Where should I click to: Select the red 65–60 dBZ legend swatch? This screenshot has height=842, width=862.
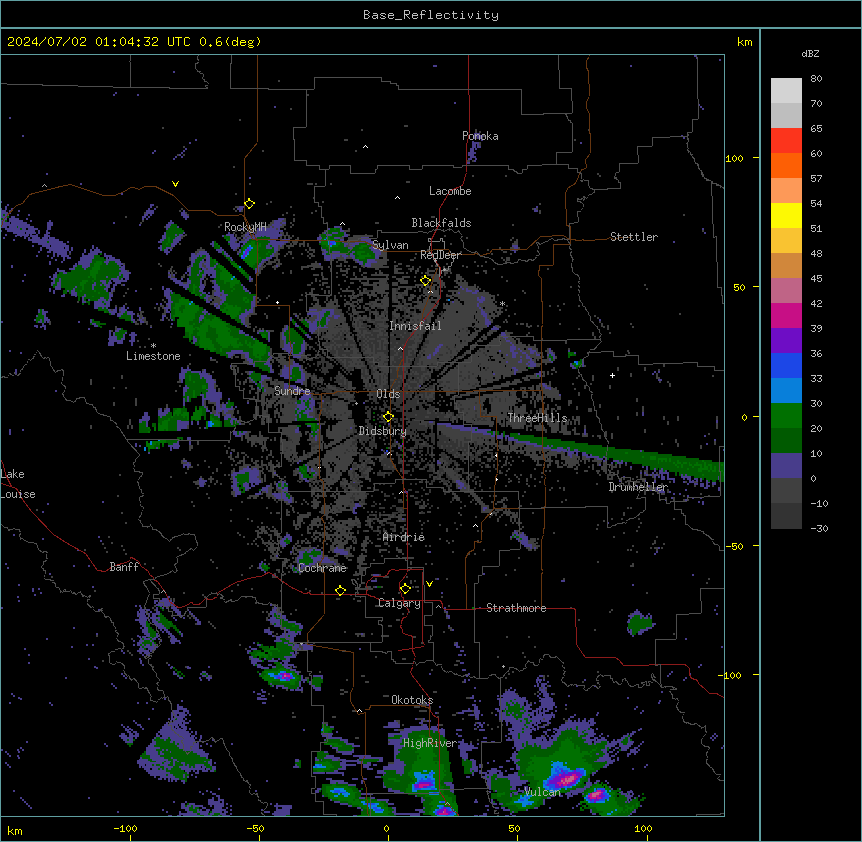[786, 140]
